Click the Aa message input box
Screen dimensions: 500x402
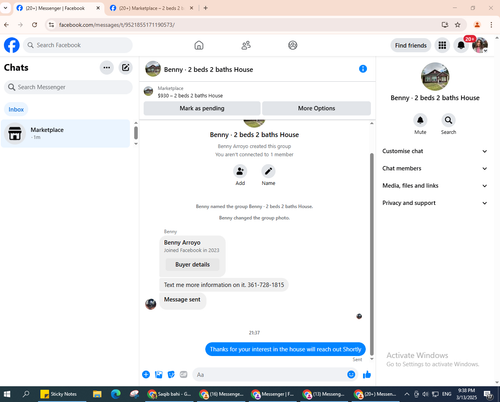275,375
